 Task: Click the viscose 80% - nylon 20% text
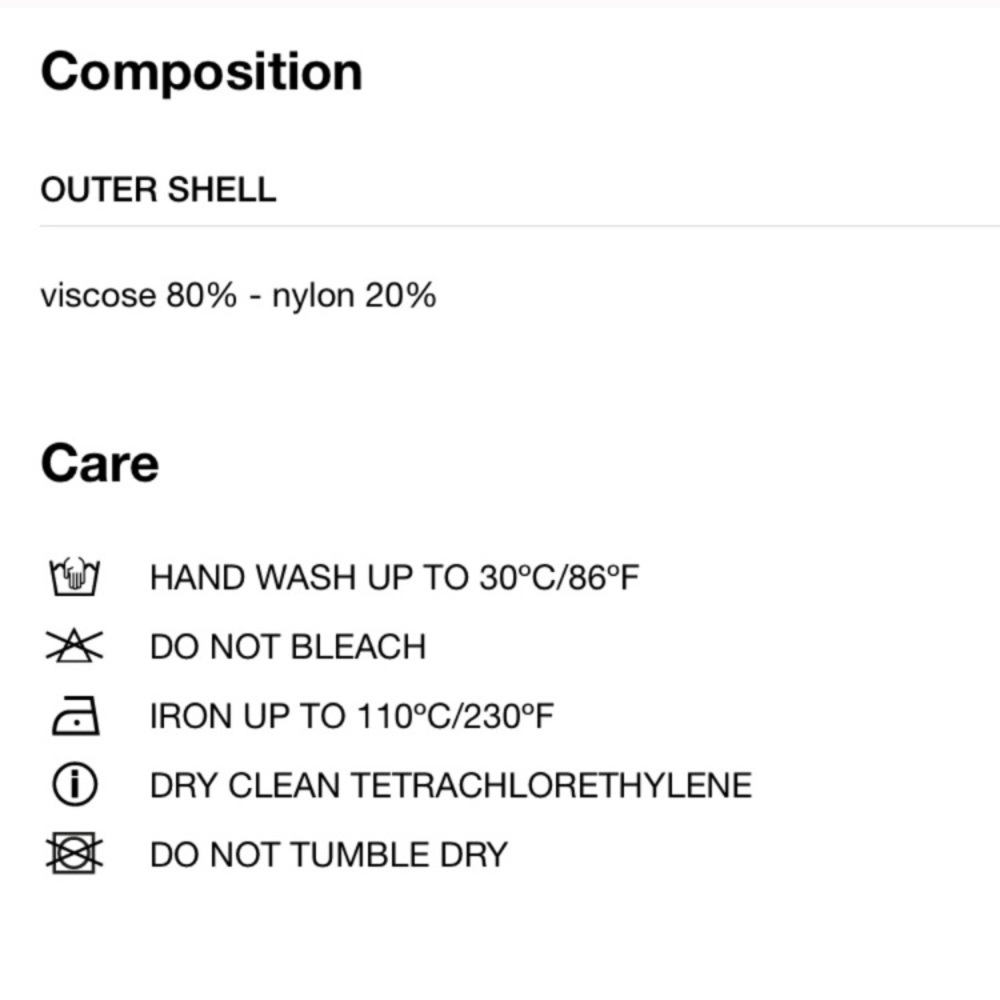(x=238, y=296)
